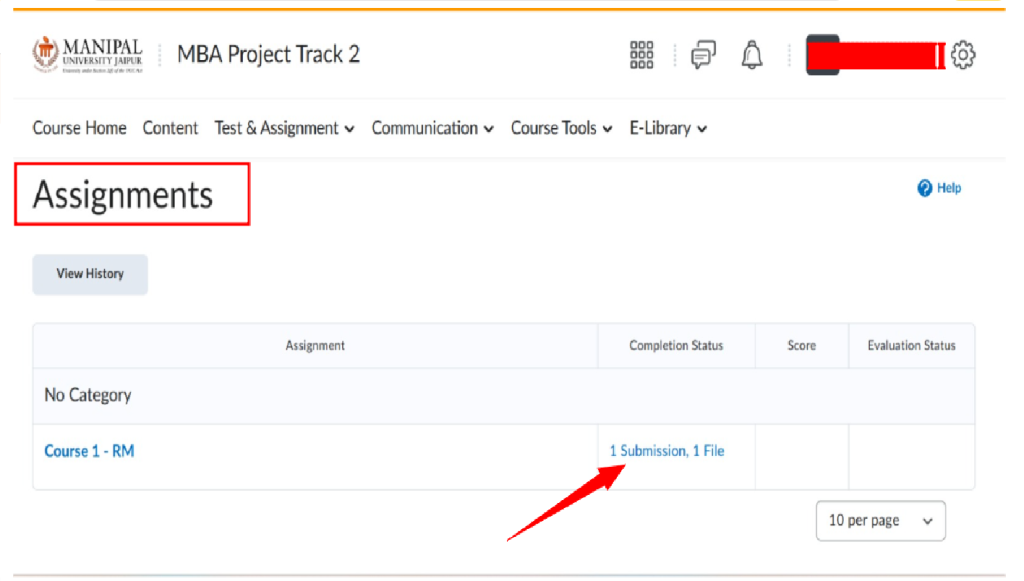Expand the Communication dropdown menu
This screenshot has height=581, width=1024.
(x=433, y=128)
